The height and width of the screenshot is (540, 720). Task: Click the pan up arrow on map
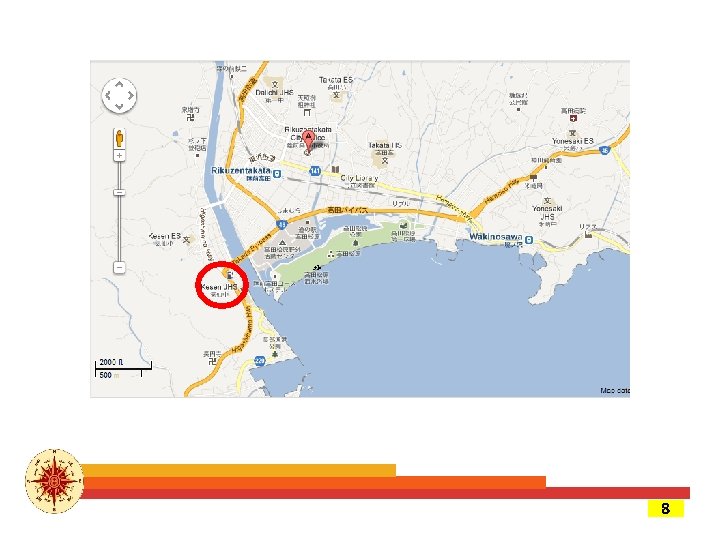tap(119, 84)
